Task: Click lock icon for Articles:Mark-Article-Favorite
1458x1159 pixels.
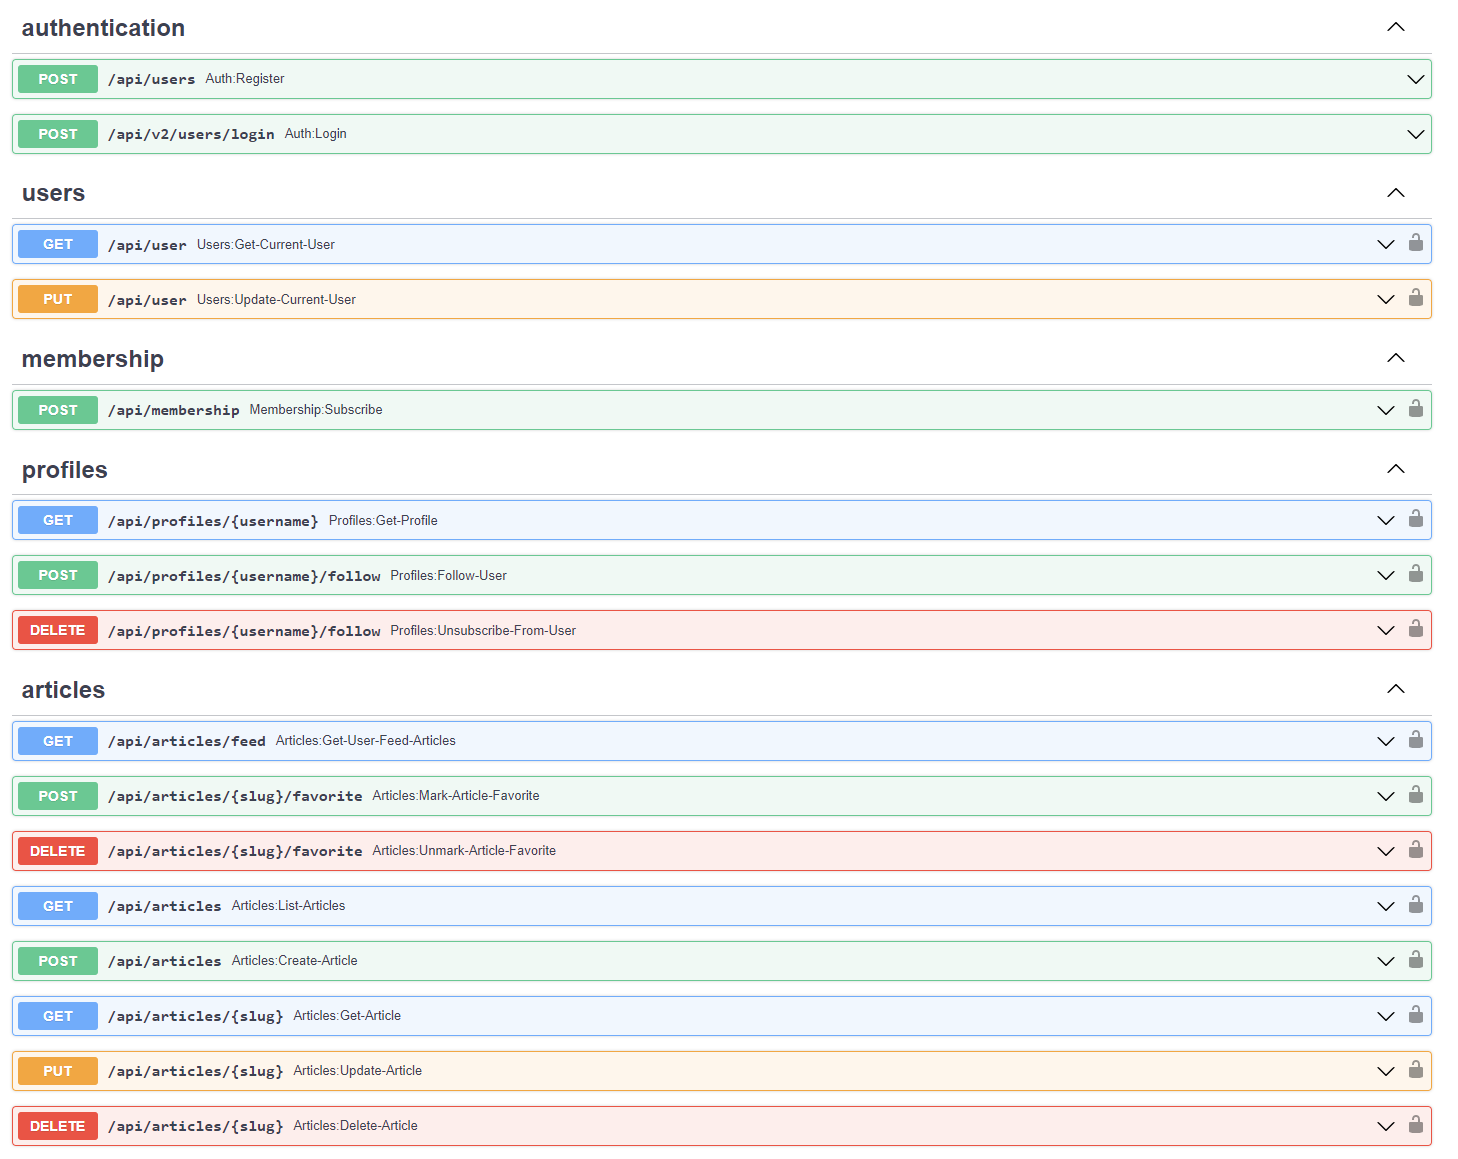Action: tap(1416, 795)
